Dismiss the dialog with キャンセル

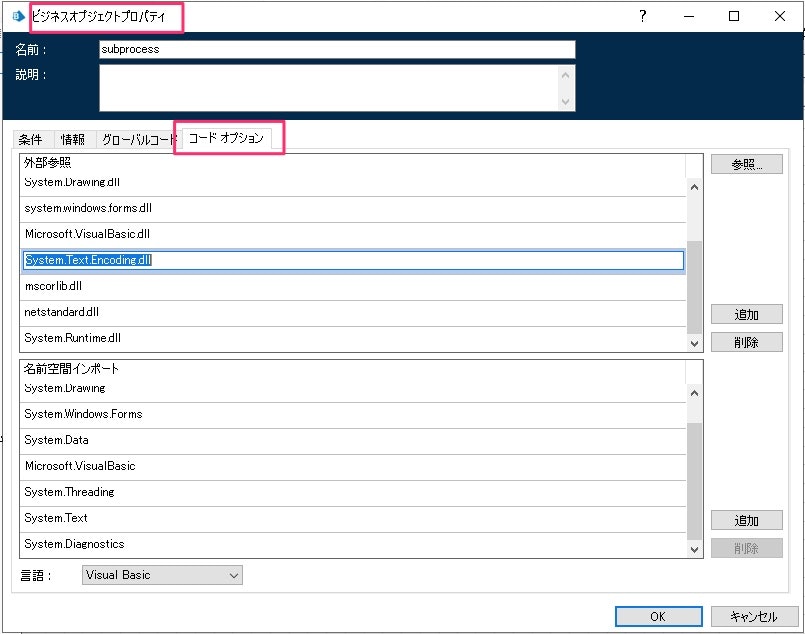[x=754, y=617]
